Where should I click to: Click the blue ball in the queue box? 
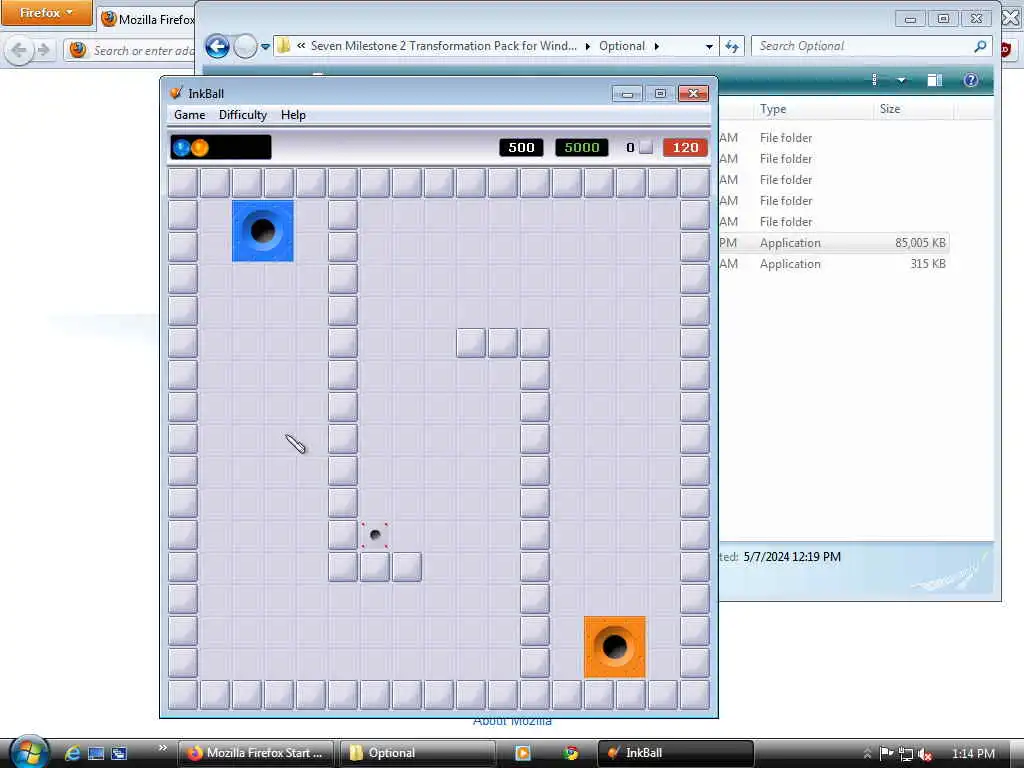pos(182,148)
